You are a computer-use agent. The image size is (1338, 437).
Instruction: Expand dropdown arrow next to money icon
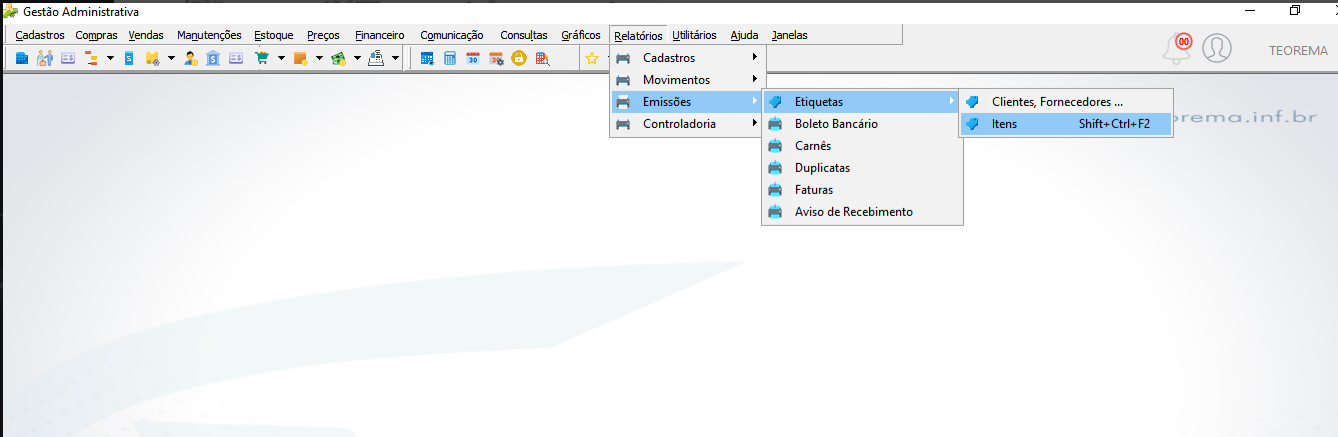click(357, 59)
